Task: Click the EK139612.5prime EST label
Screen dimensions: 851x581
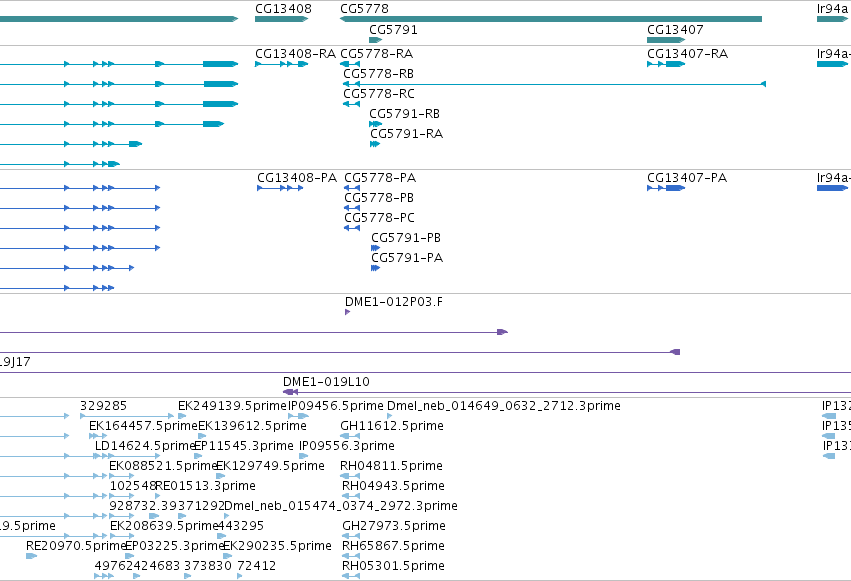Action: [x=252, y=426]
